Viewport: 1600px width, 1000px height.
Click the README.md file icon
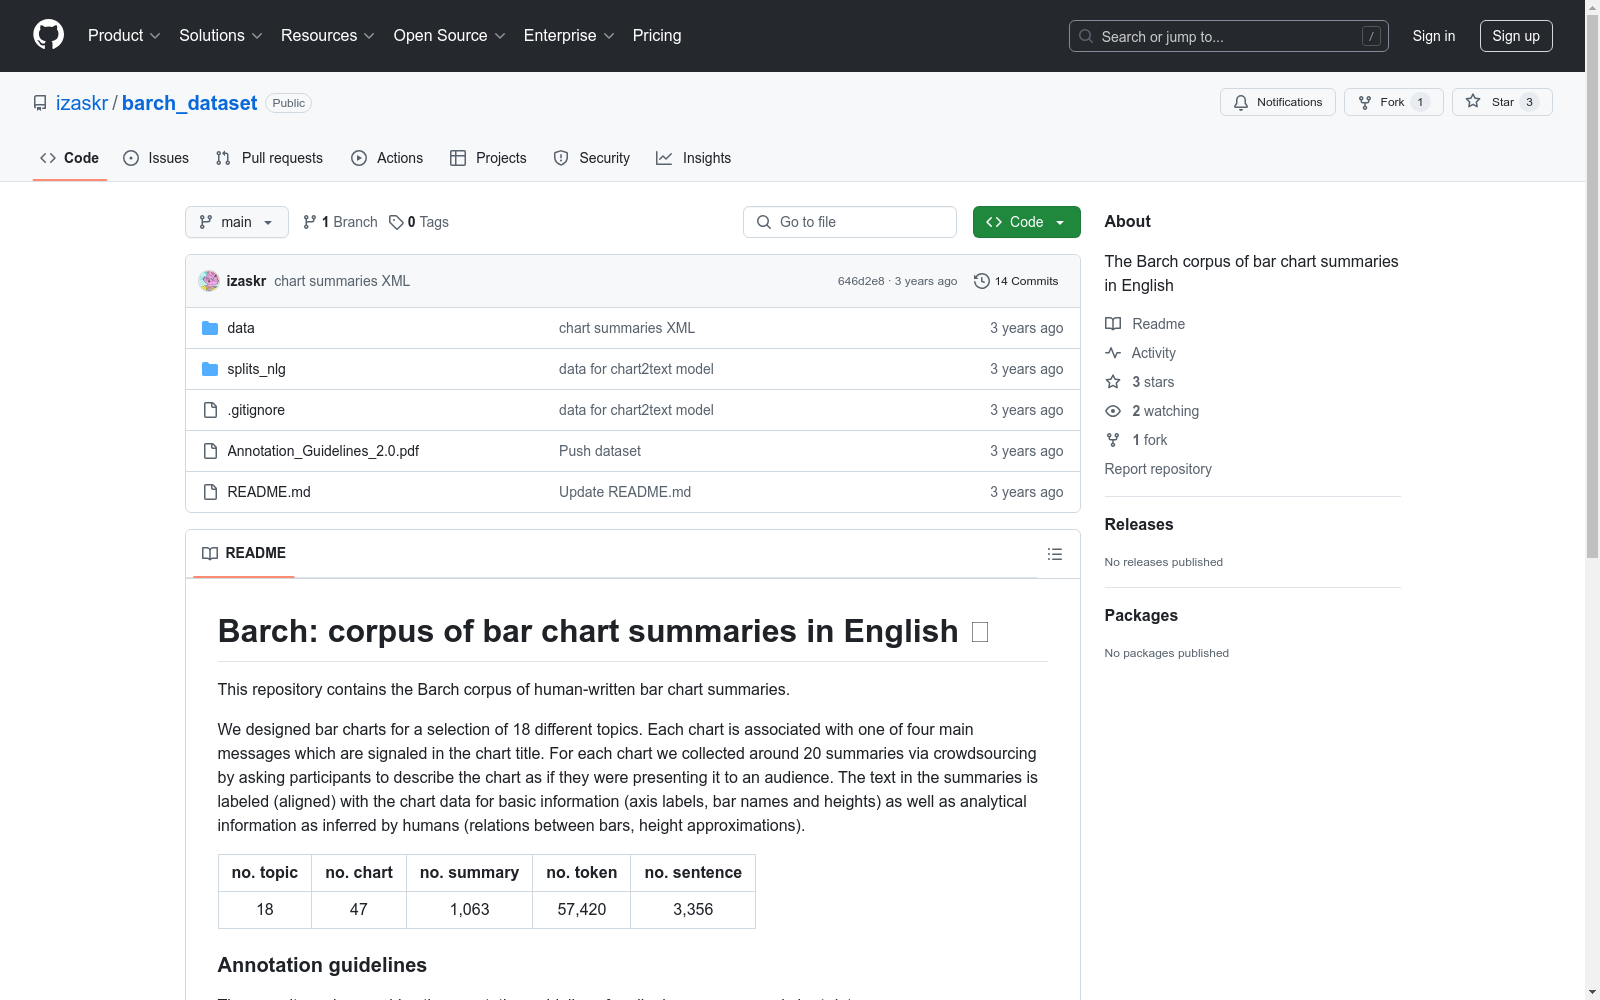coord(210,492)
